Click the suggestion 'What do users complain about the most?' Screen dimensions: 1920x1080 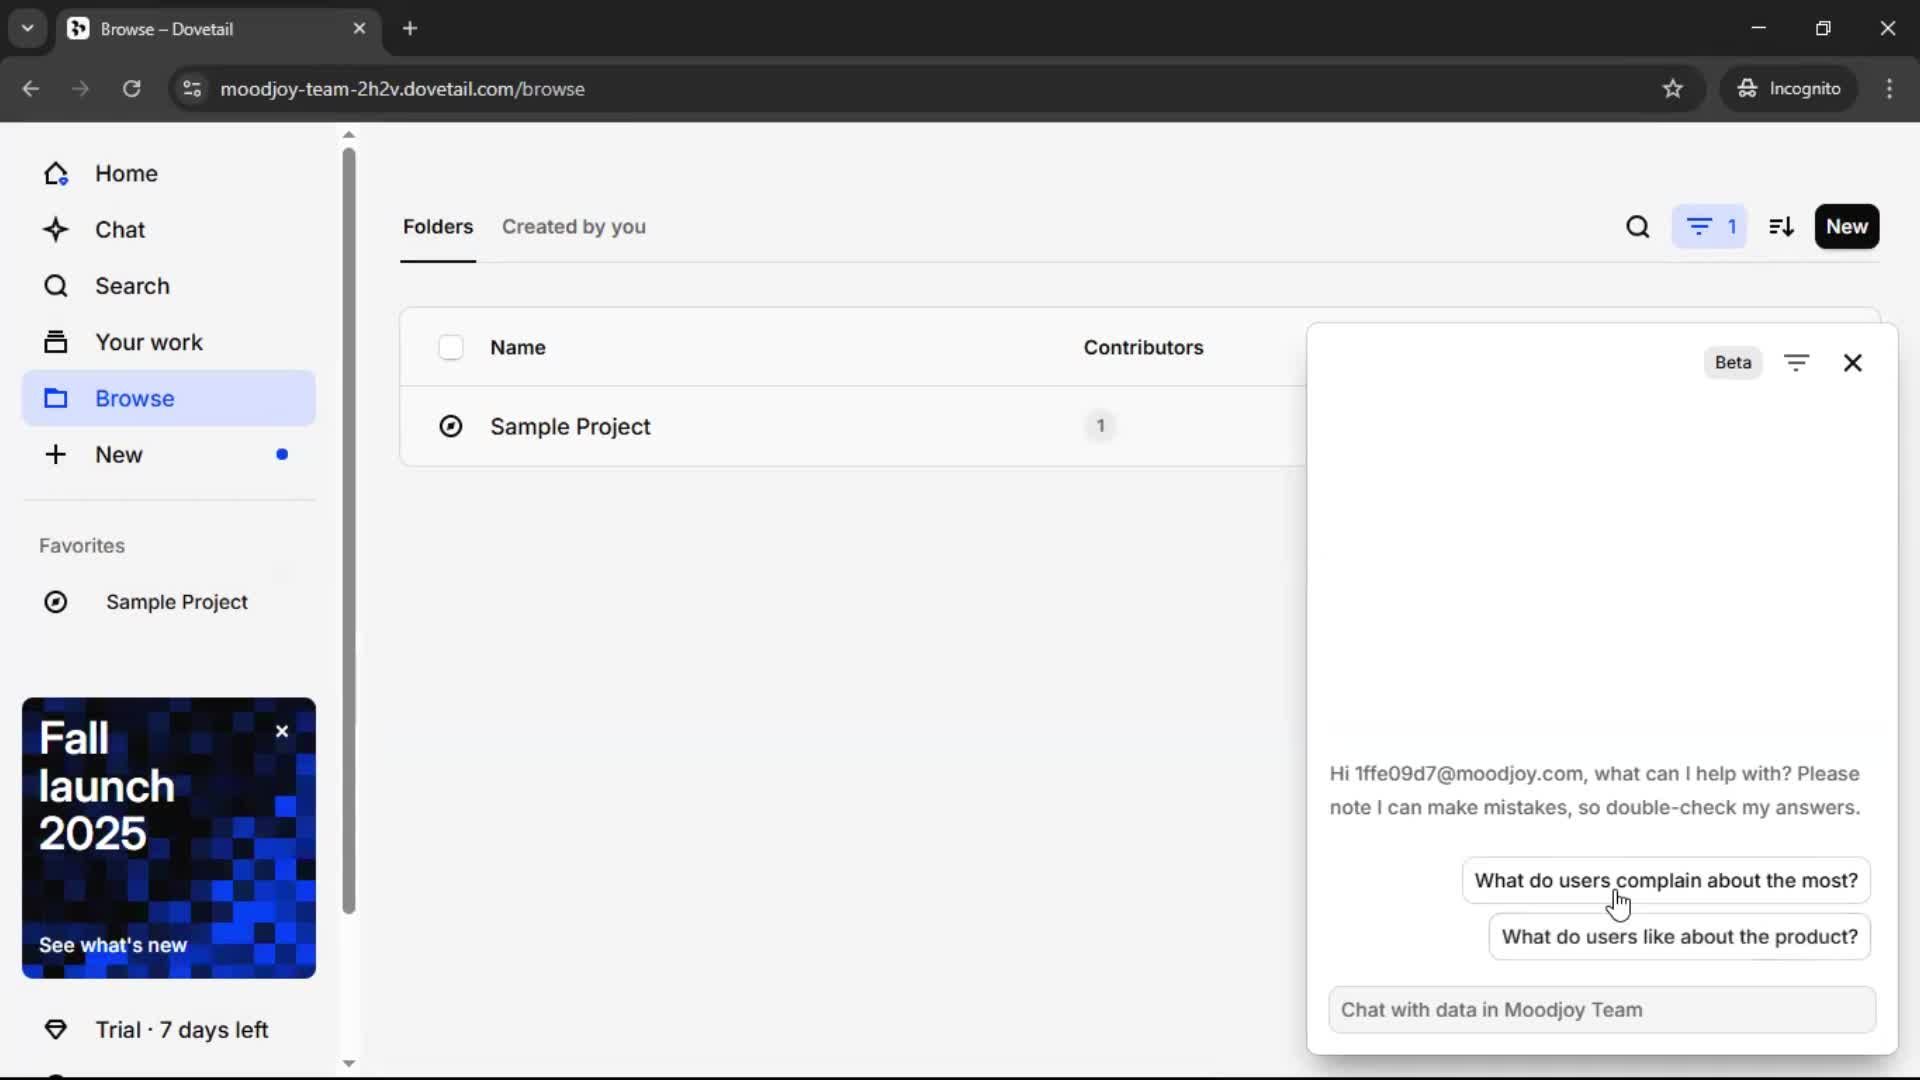(1665, 880)
